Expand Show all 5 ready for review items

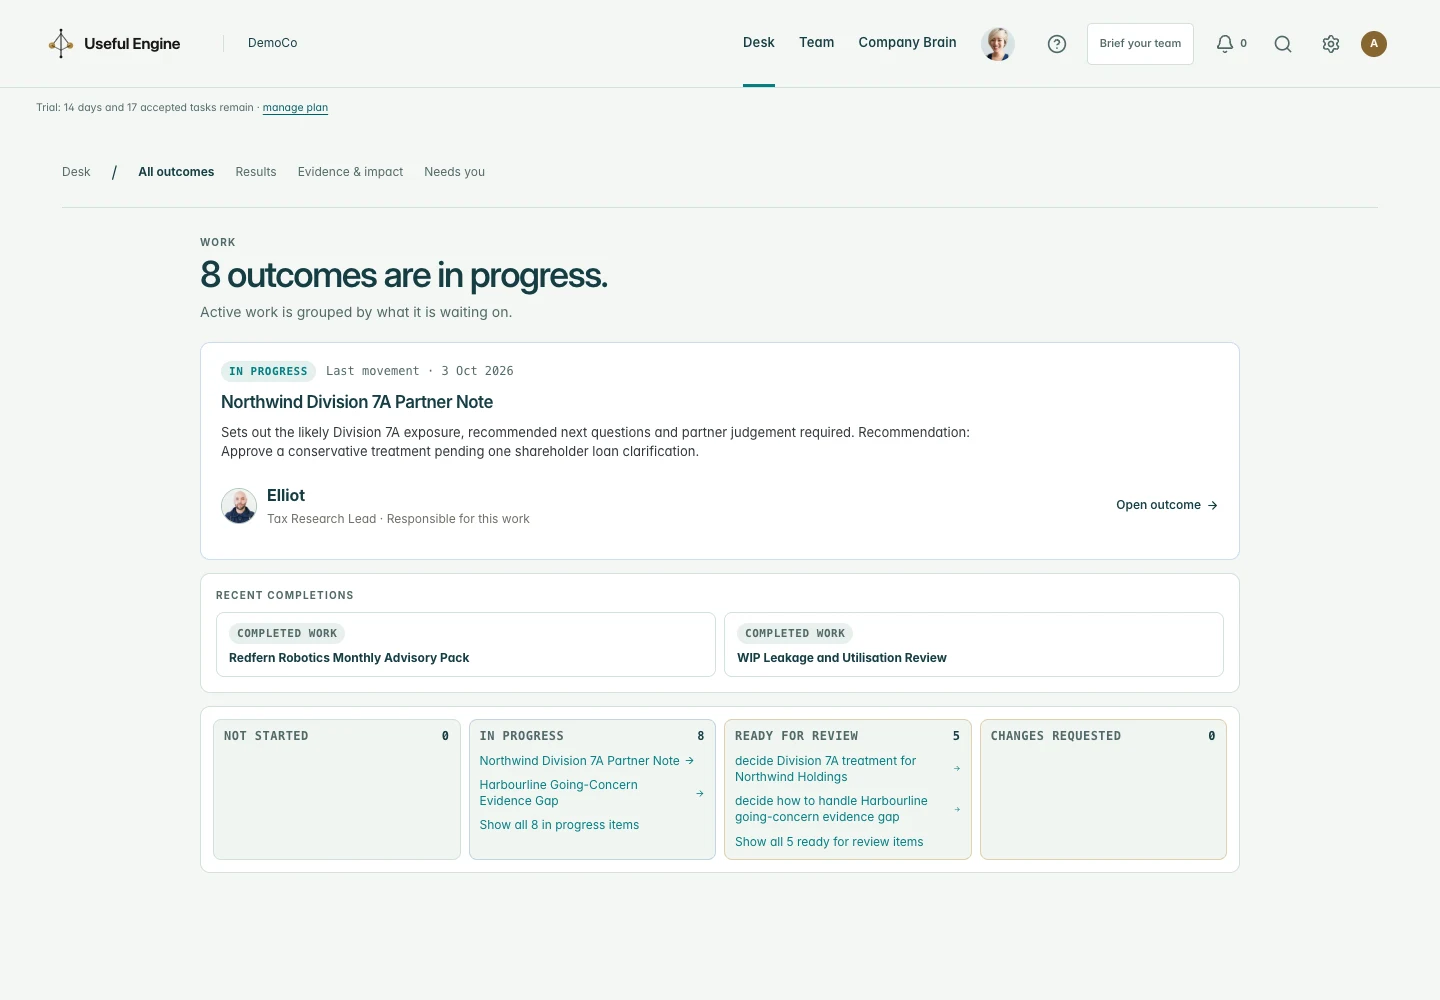click(829, 842)
